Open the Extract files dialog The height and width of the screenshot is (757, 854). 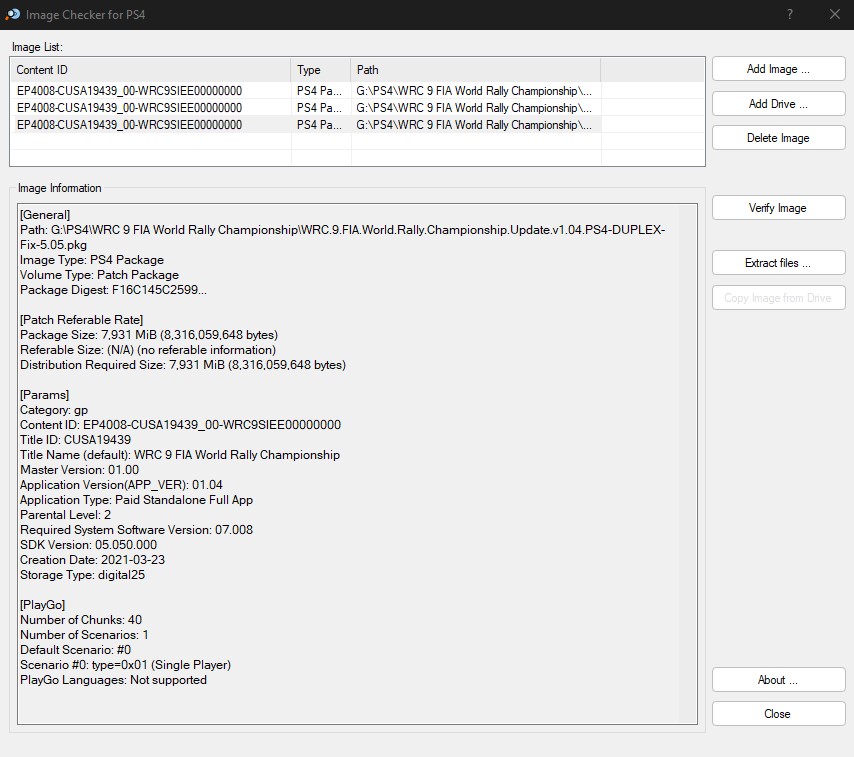coord(778,263)
